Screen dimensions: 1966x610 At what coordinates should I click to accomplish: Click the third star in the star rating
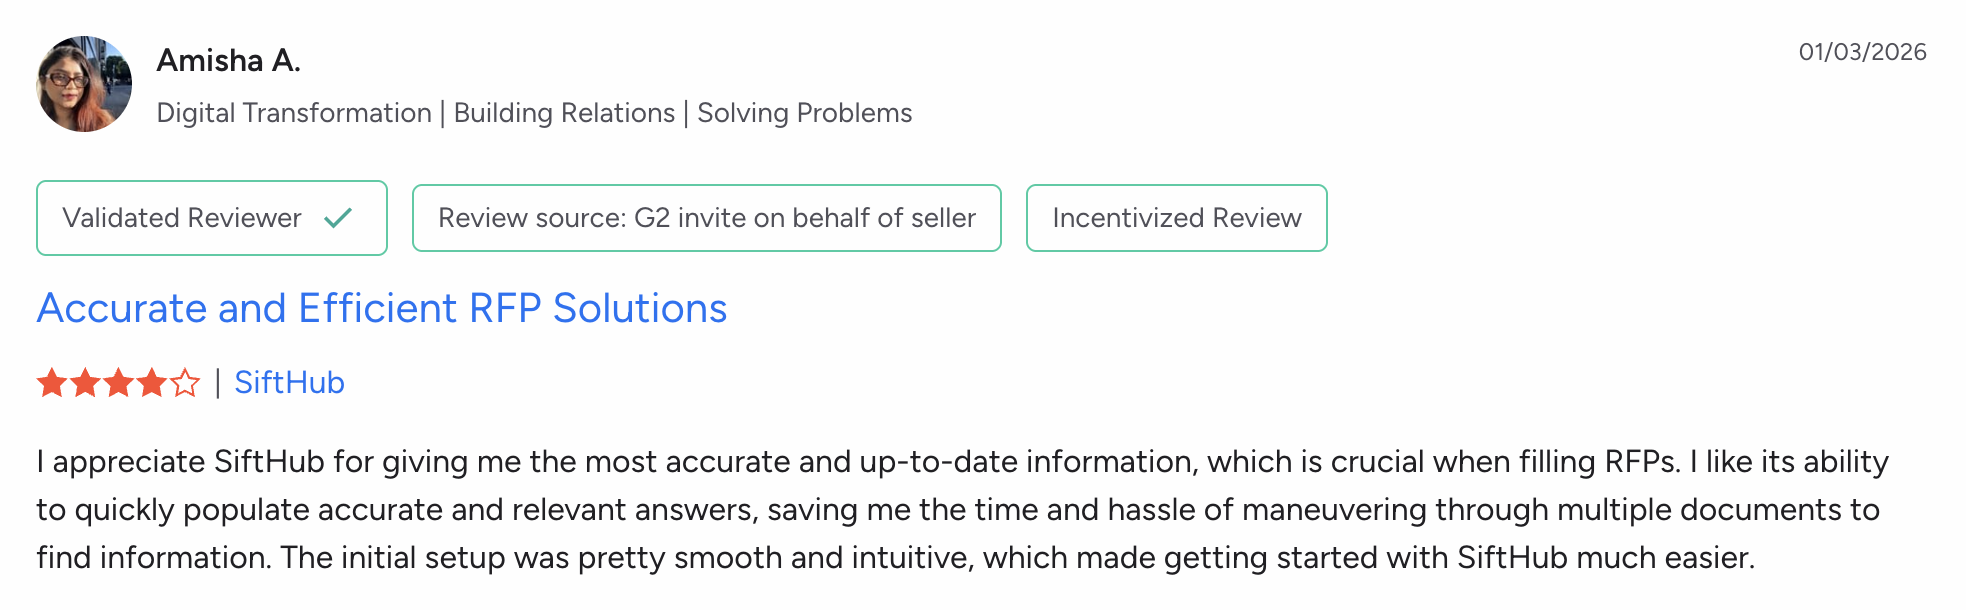click(120, 382)
